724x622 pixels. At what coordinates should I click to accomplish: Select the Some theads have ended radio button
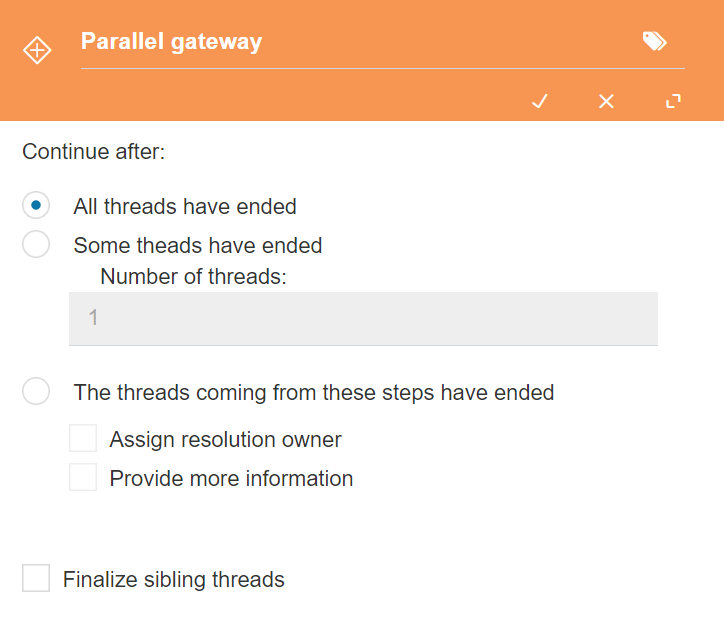pyautogui.click(x=36, y=244)
